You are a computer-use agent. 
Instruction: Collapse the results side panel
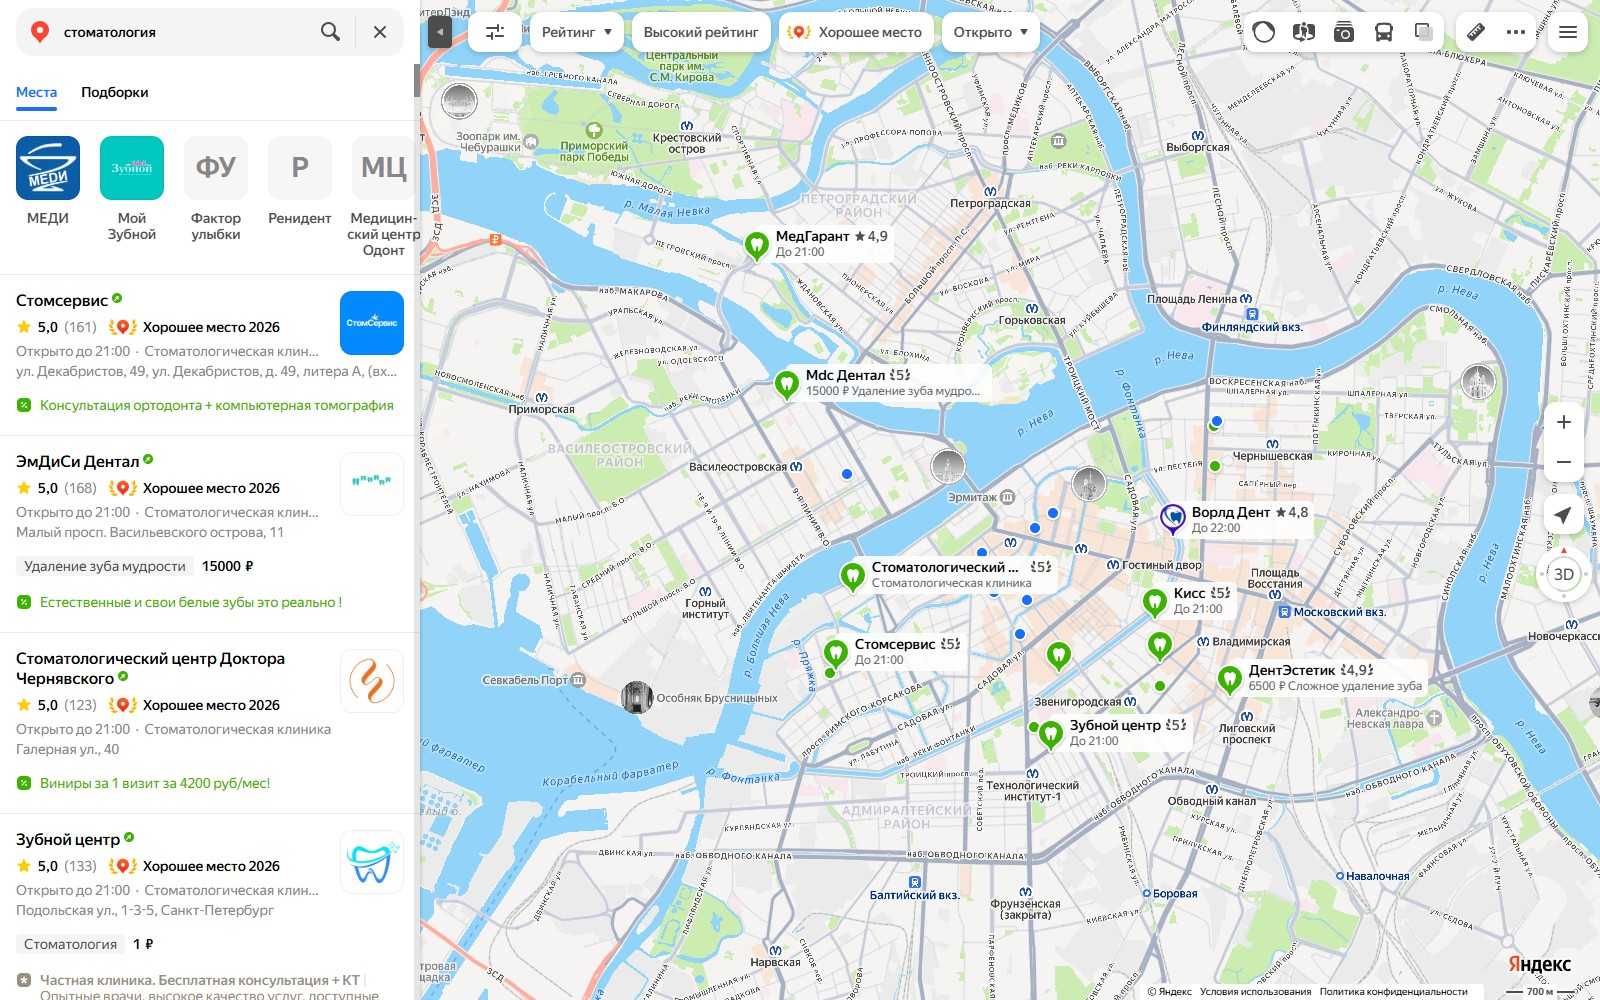[440, 32]
